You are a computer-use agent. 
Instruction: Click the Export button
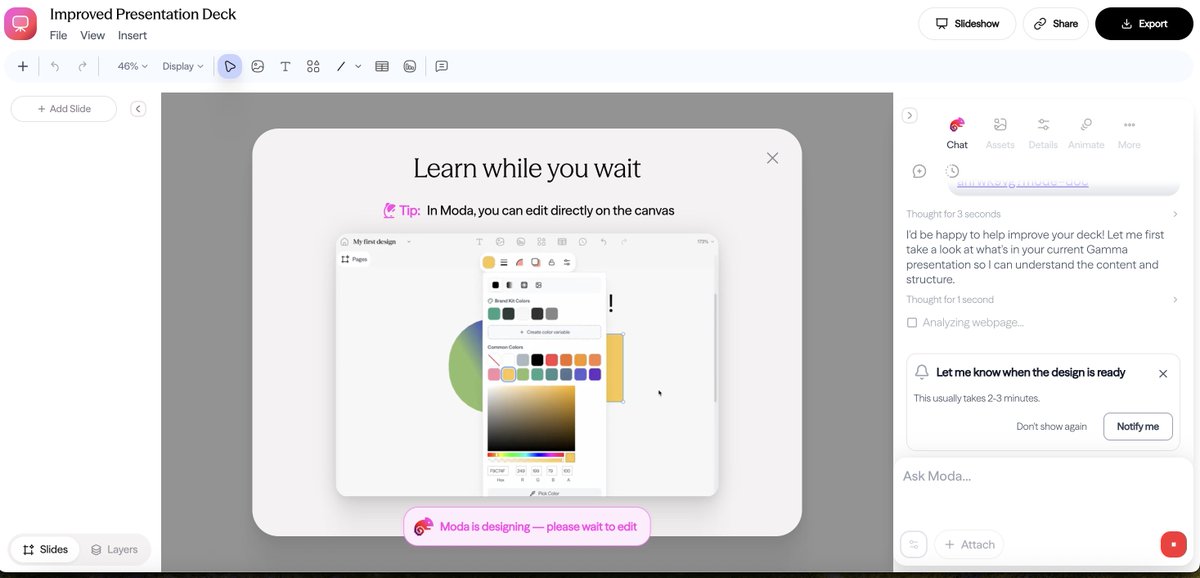pyautogui.click(x=1144, y=24)
